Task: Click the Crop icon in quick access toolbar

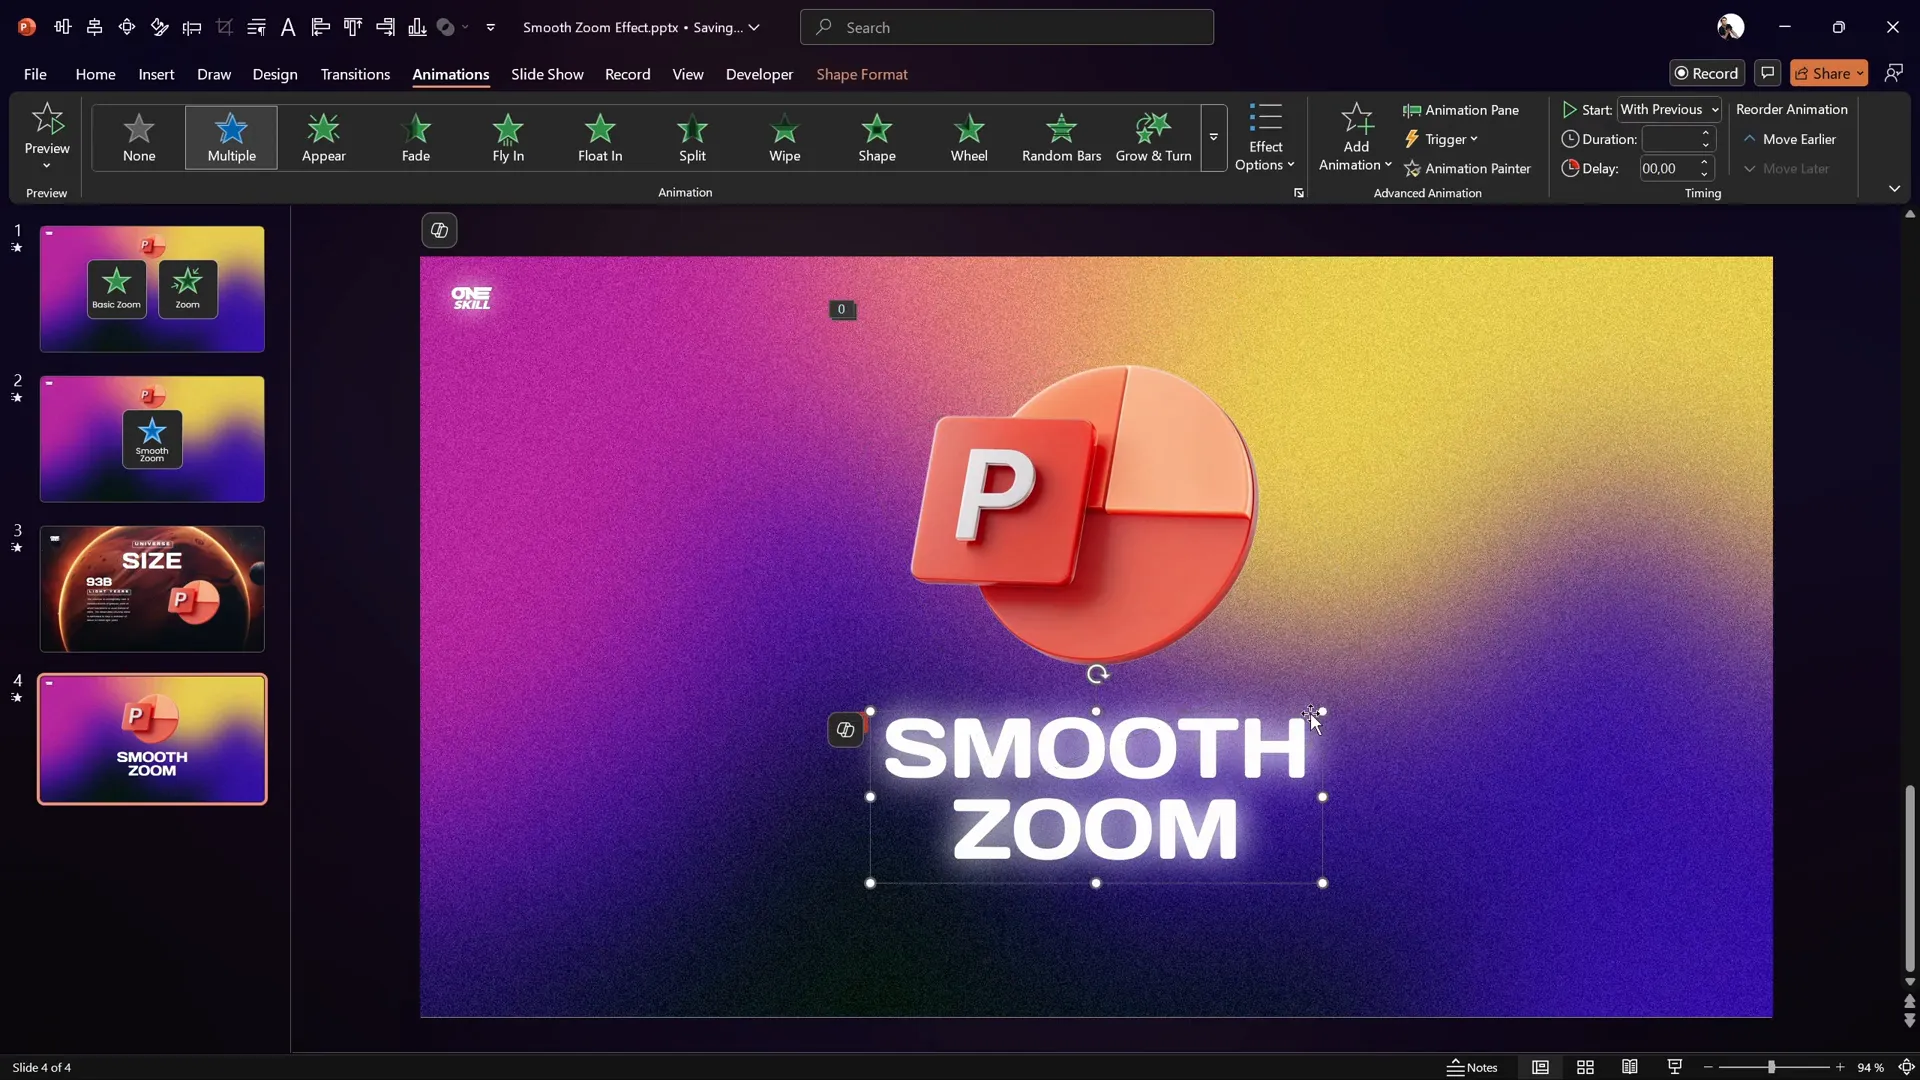Action: pyautogui.click(x=224, y=27)
